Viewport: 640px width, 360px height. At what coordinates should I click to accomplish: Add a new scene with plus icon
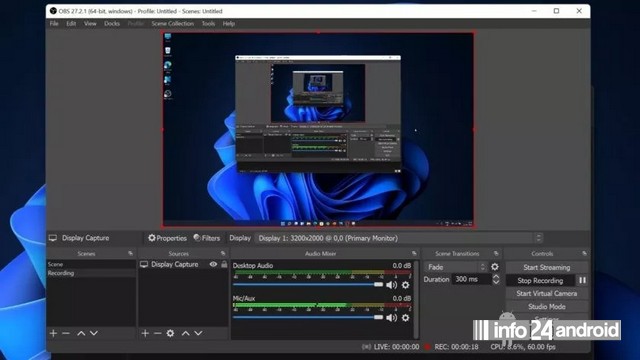53,333
